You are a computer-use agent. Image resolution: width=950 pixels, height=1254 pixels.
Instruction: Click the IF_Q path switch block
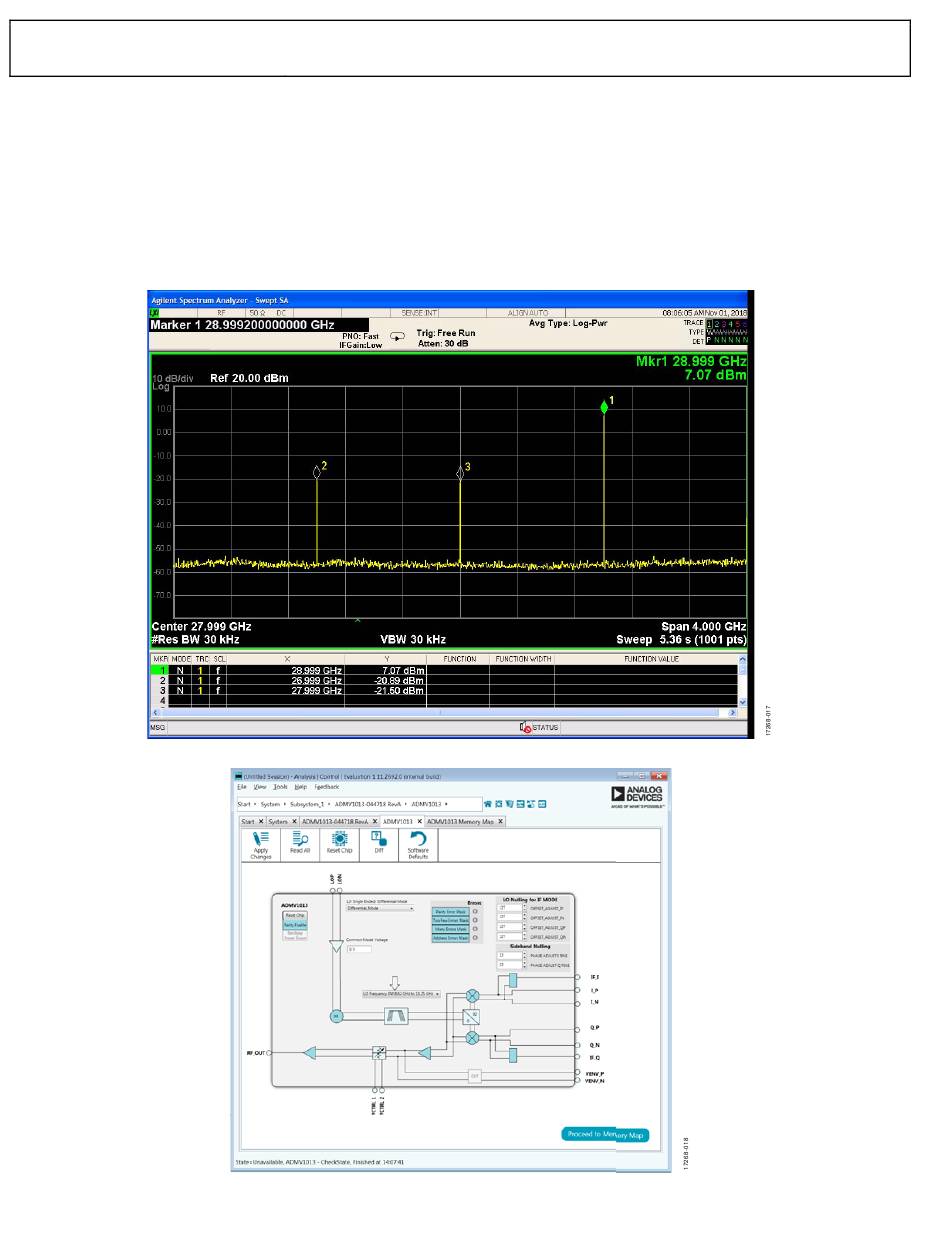point(512,1055)
